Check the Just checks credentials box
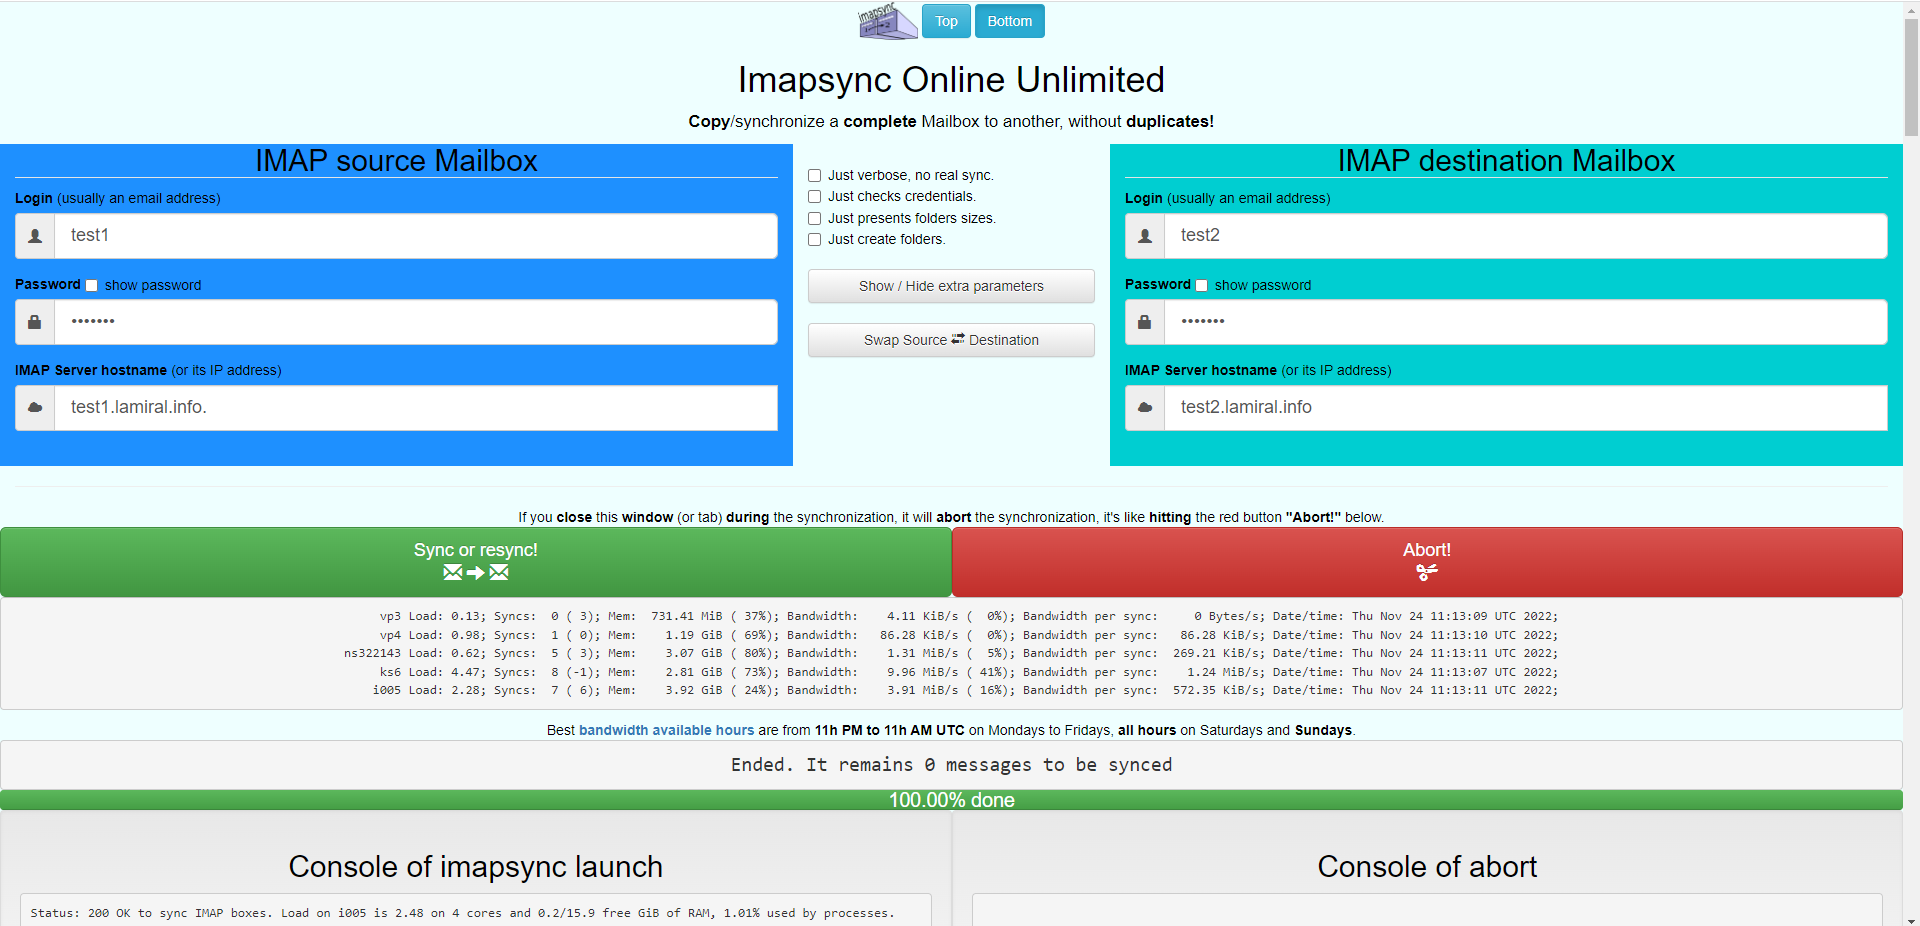The width and height of the screenshot is (1920, 926). click(814, 196)
